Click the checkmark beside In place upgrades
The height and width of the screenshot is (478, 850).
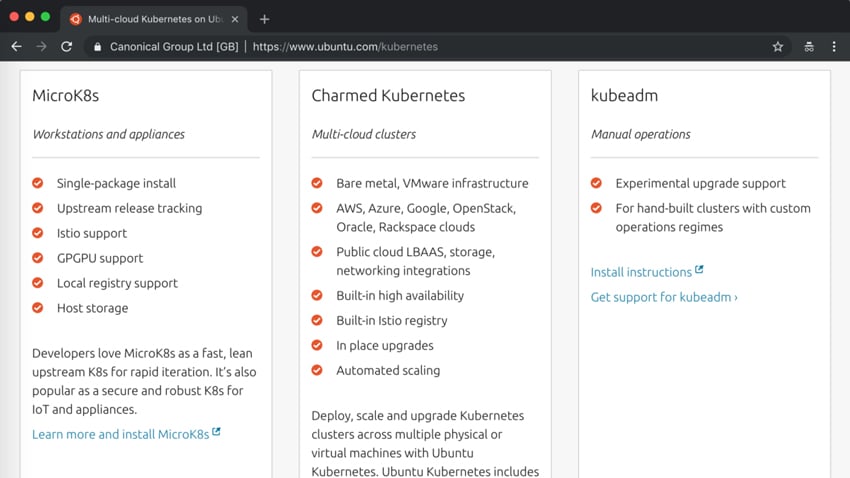(317, 345)
